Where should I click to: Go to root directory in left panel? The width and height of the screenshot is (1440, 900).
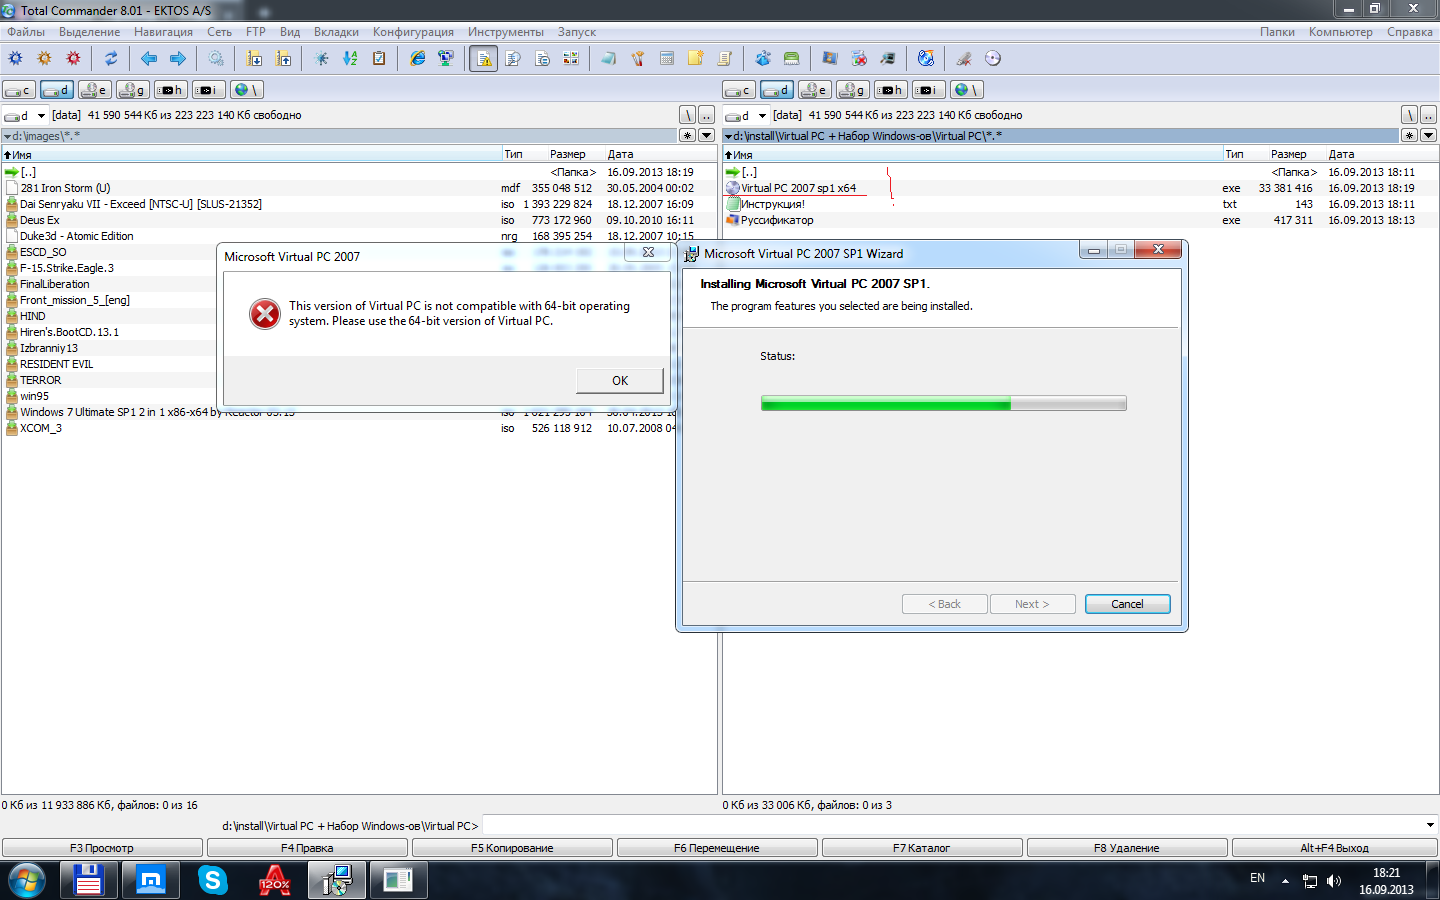click(688, 115)
